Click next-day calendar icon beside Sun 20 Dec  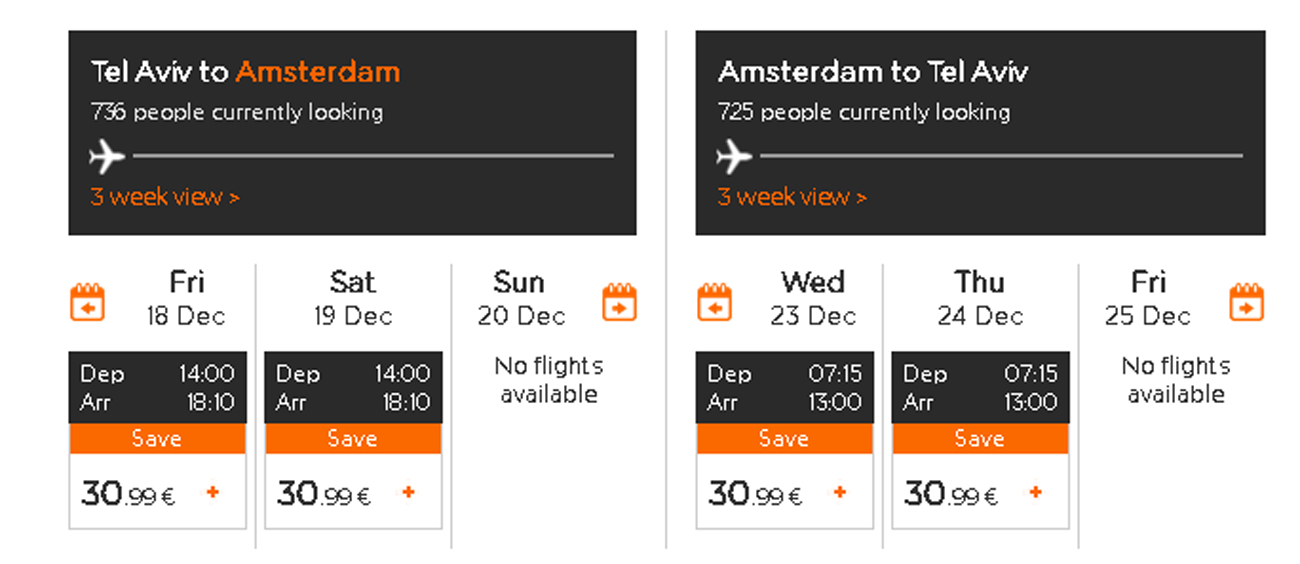click(619, 302)
